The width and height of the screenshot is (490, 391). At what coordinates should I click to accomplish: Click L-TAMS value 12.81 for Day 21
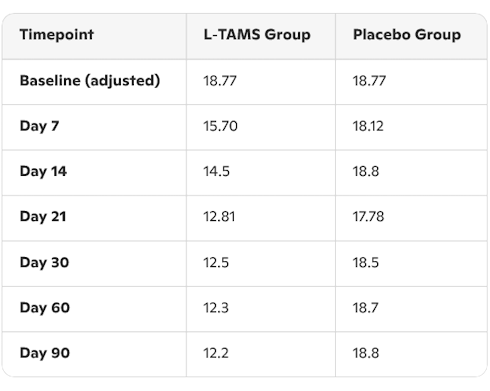219,217
